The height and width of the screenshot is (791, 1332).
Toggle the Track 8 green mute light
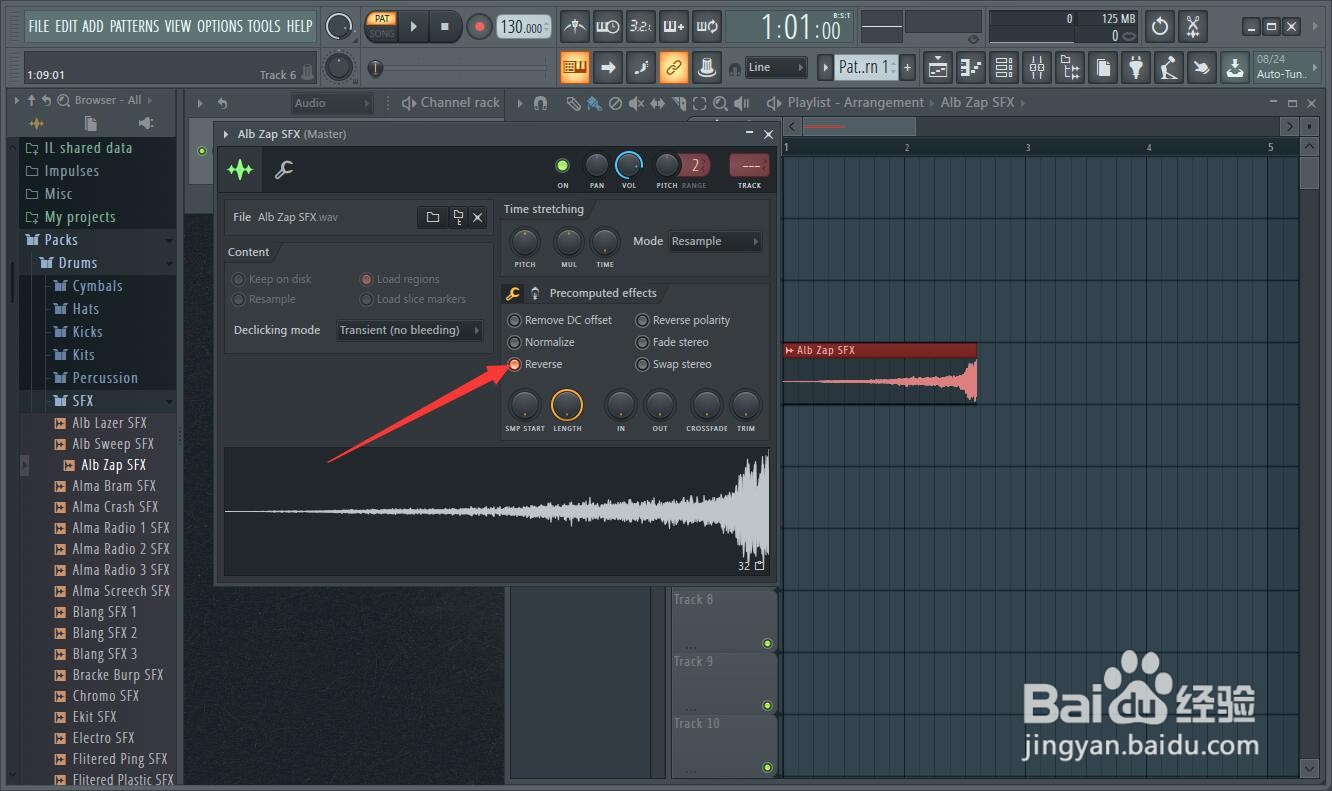768,643
